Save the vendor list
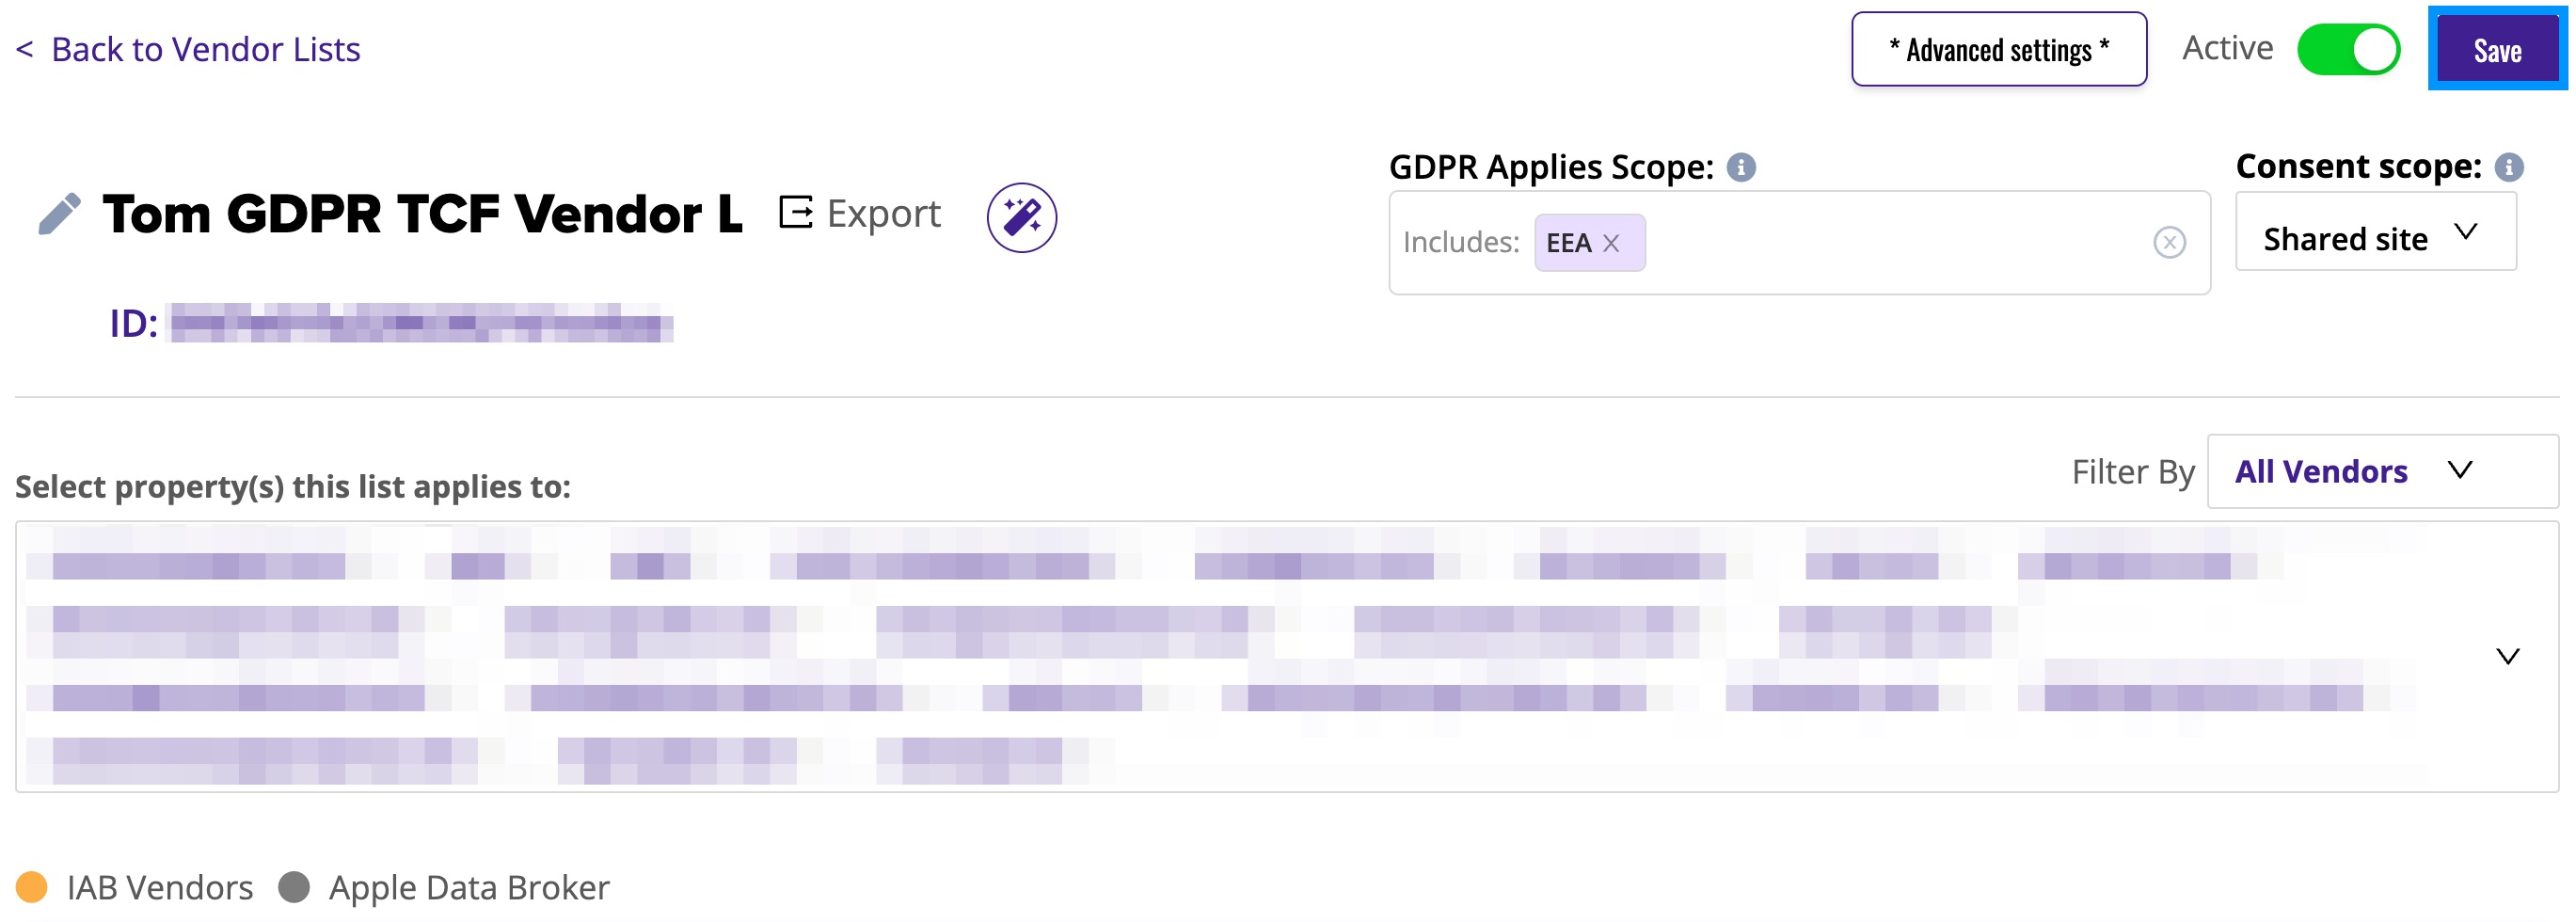The width and height of the screenshot is (2576, 922). tap(2497, 50)
